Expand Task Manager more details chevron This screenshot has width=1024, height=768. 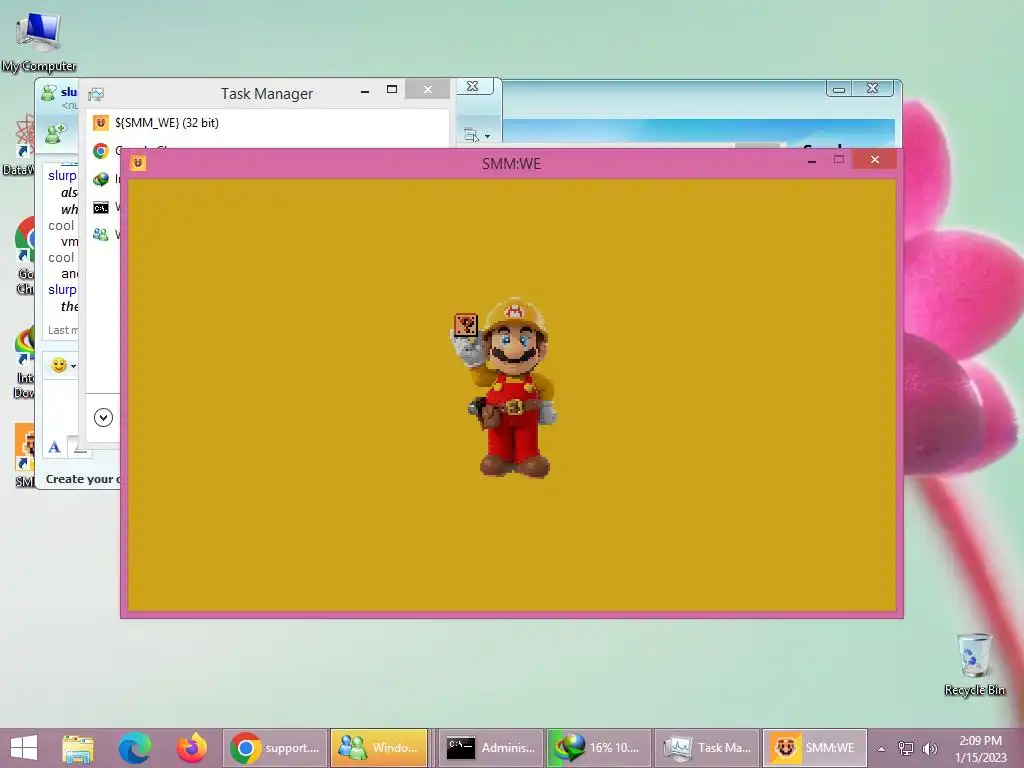(x=103, y=417)
